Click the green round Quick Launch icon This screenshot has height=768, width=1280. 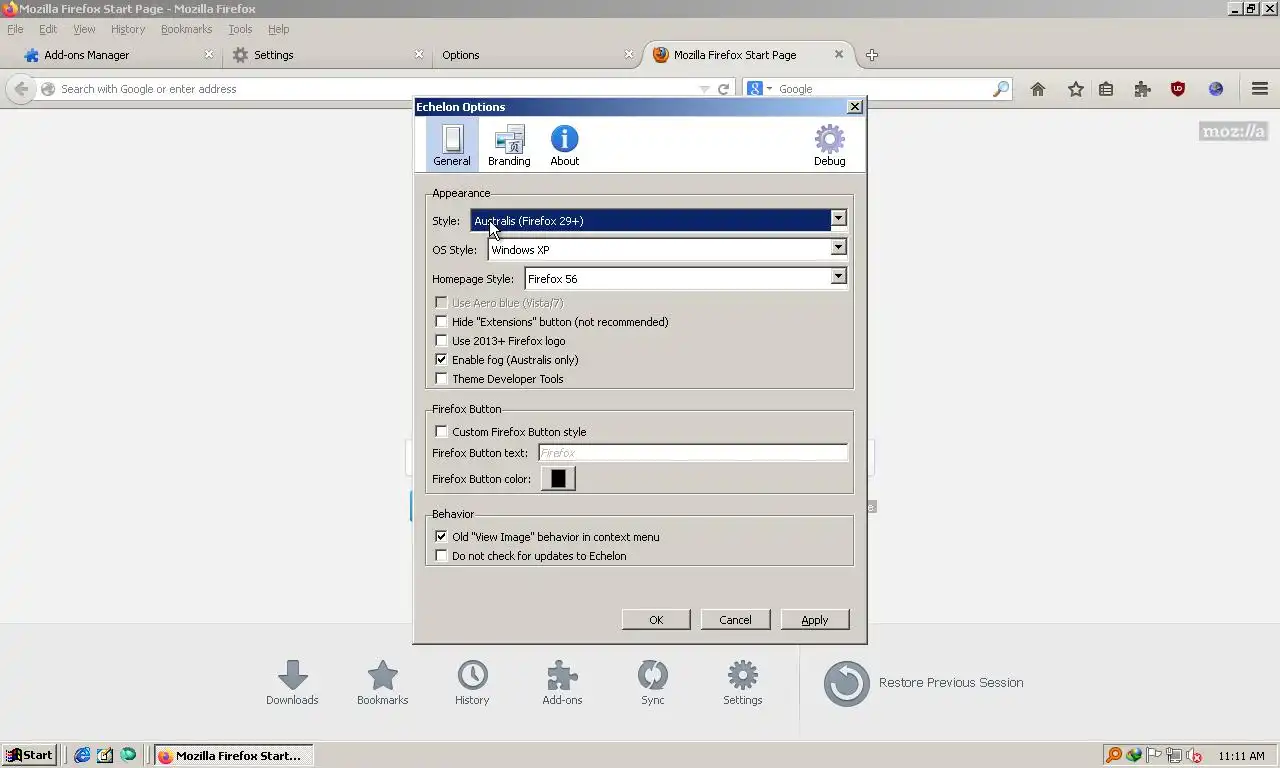pyautogui.click(x=128, y=755)
